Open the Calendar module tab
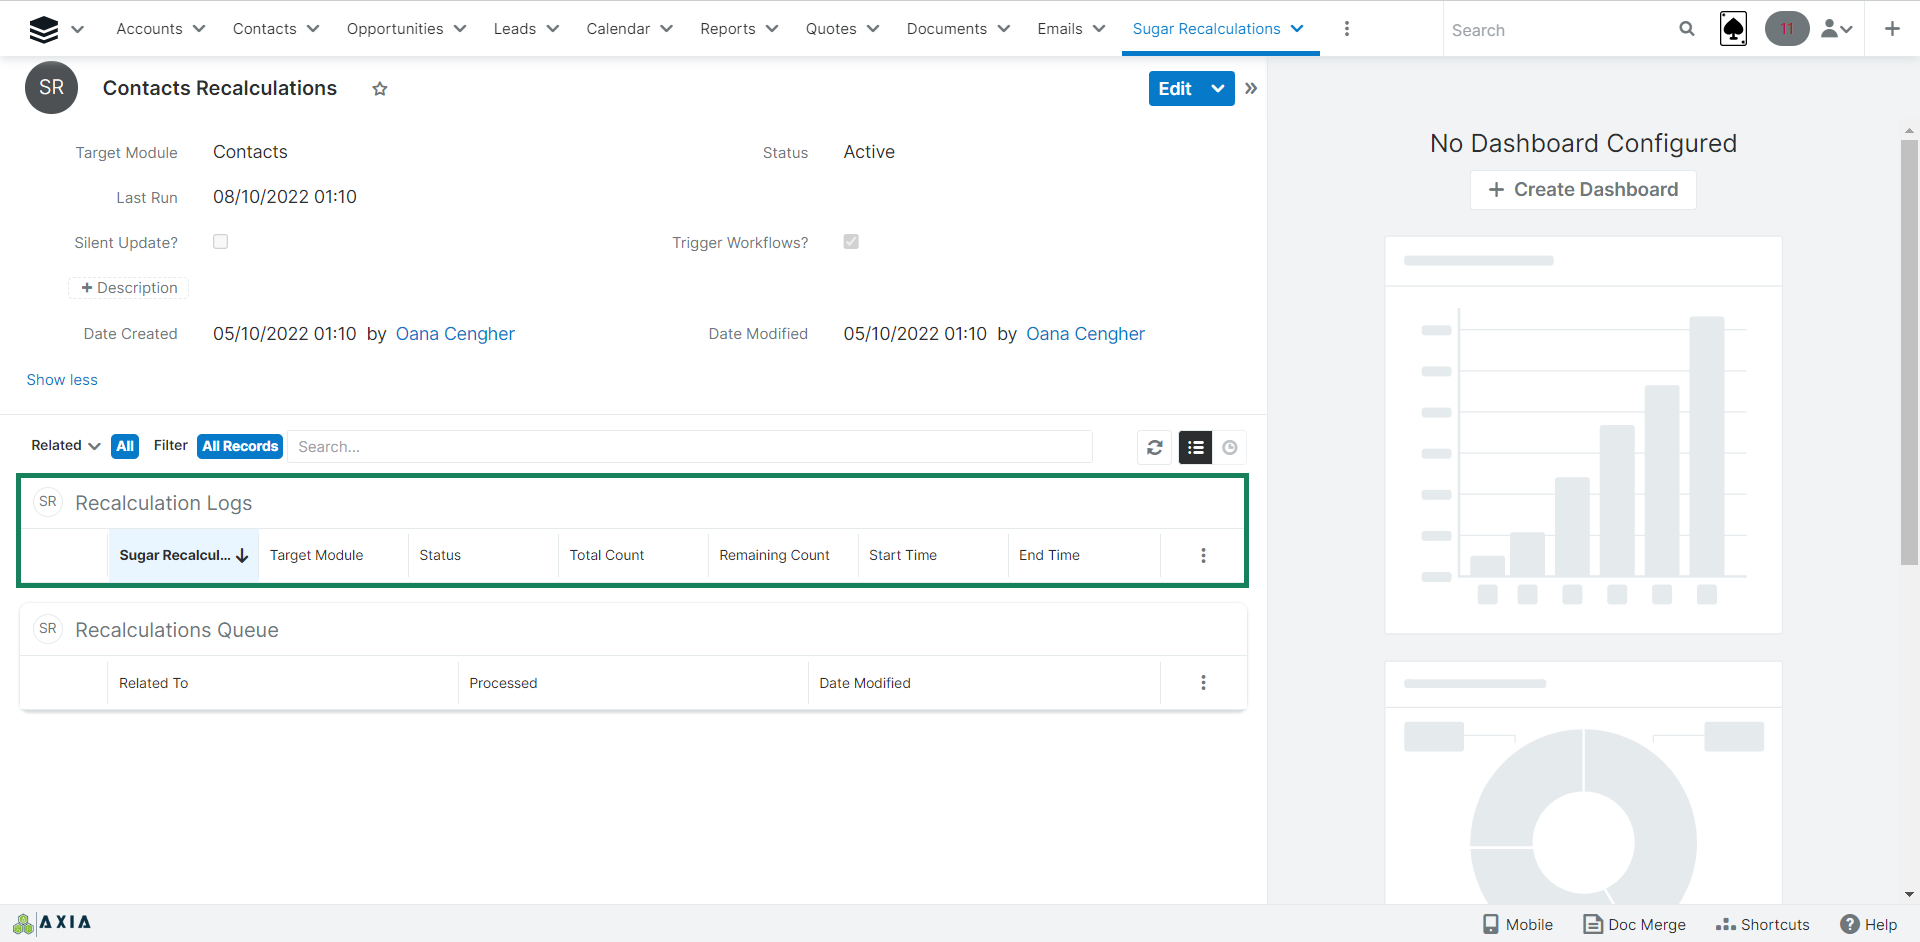Image resolution: width=1920 pixels, height=942 pixels. point(618,29)
